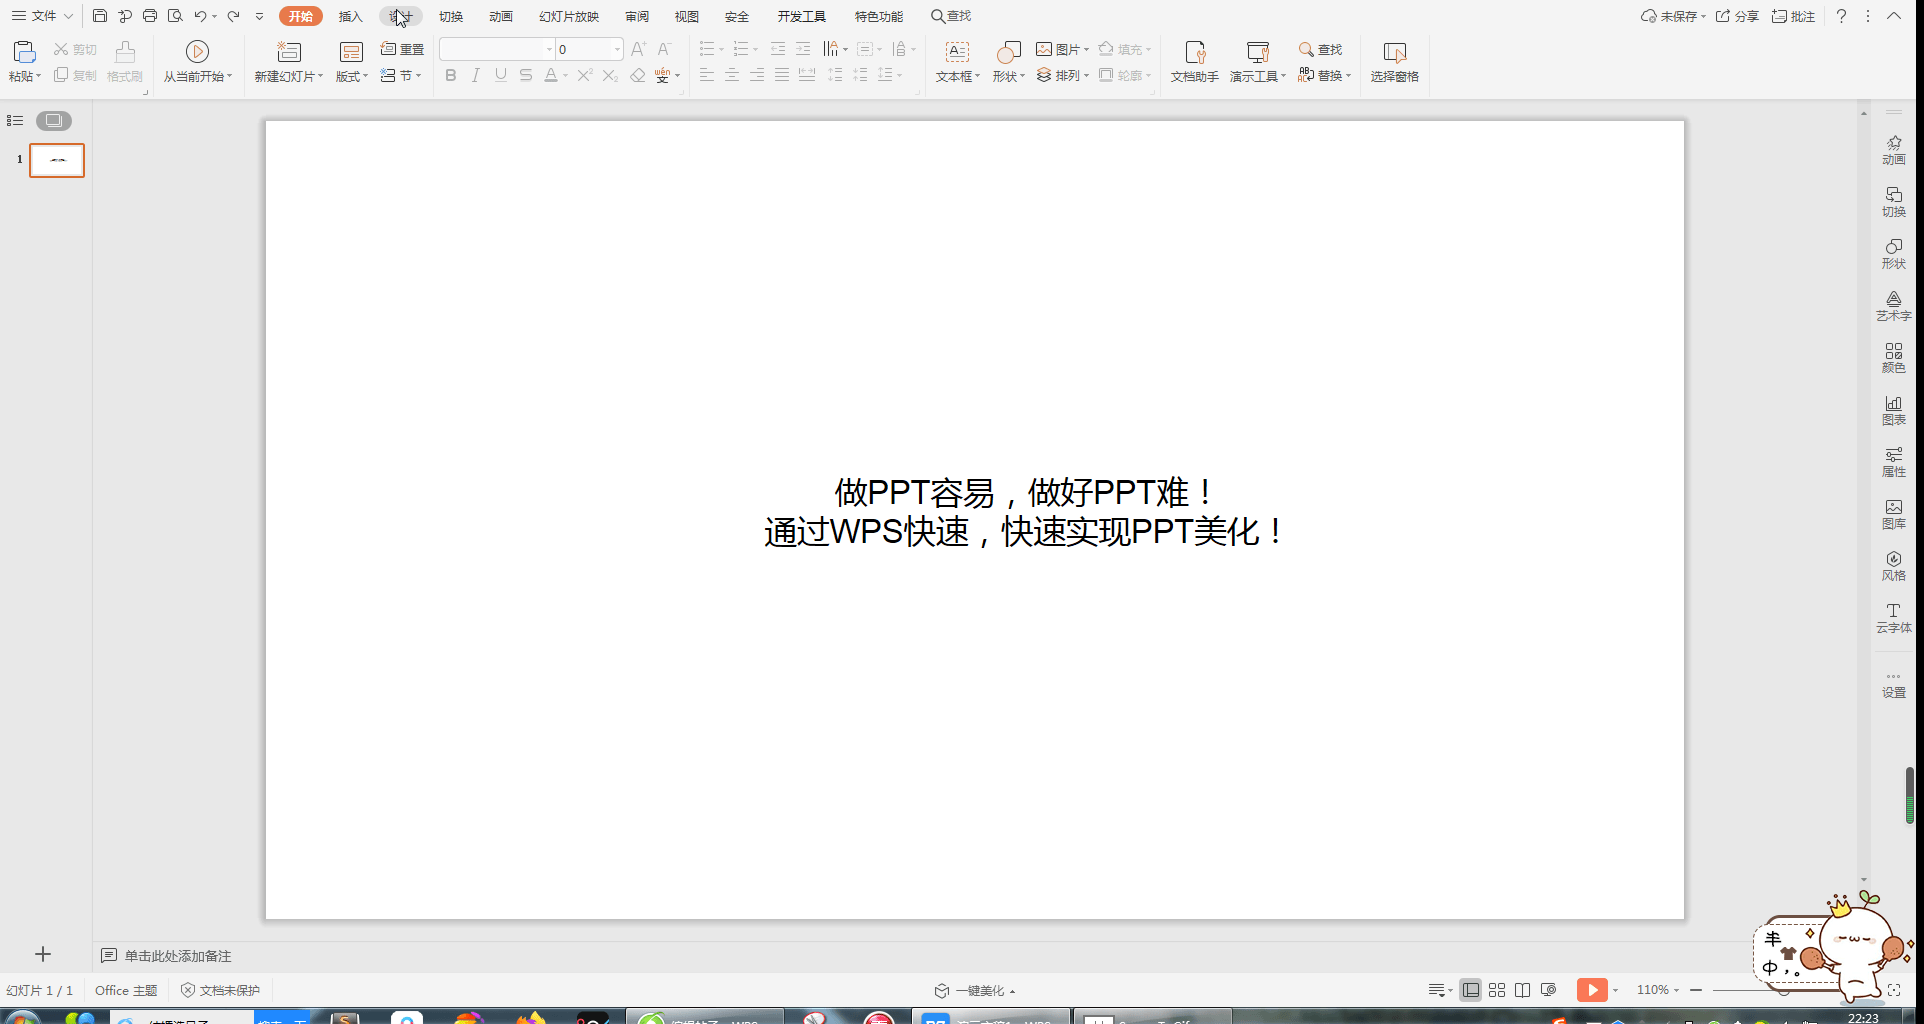Click the Justify text alignment icon
The height and width of the screenshot is (1024, 1924).
click(x=782, y=76)
